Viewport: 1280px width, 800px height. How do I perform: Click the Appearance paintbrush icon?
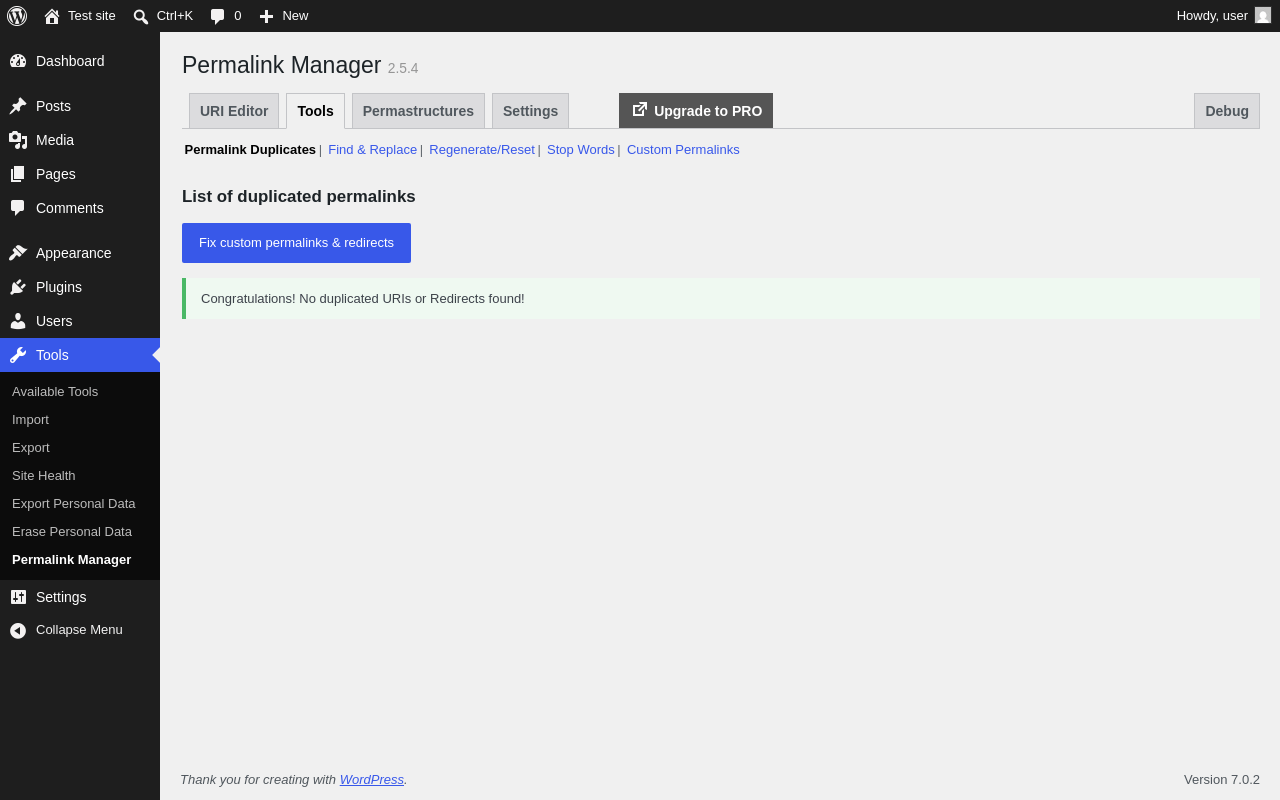[x=18, y=253]
